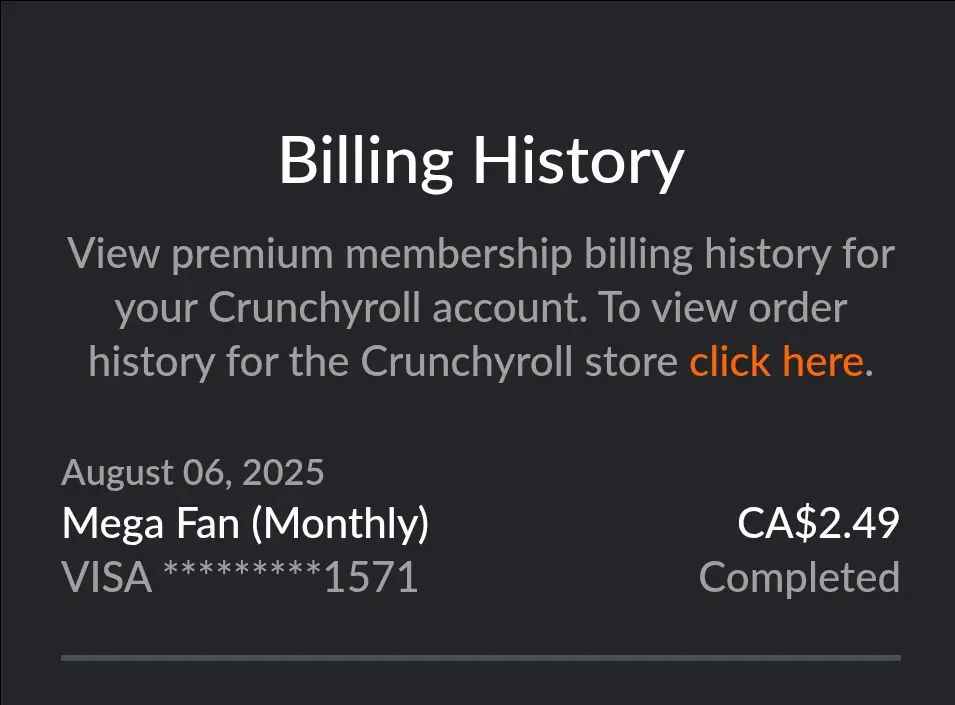
Task: Click the divider line below the transaction
Action: pyautogui.click(x=481, y=658)
